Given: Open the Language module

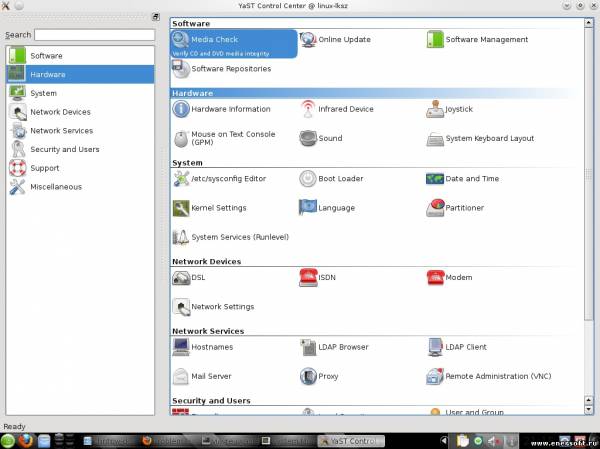Looking at the screenshot, I should pos(327,208).
